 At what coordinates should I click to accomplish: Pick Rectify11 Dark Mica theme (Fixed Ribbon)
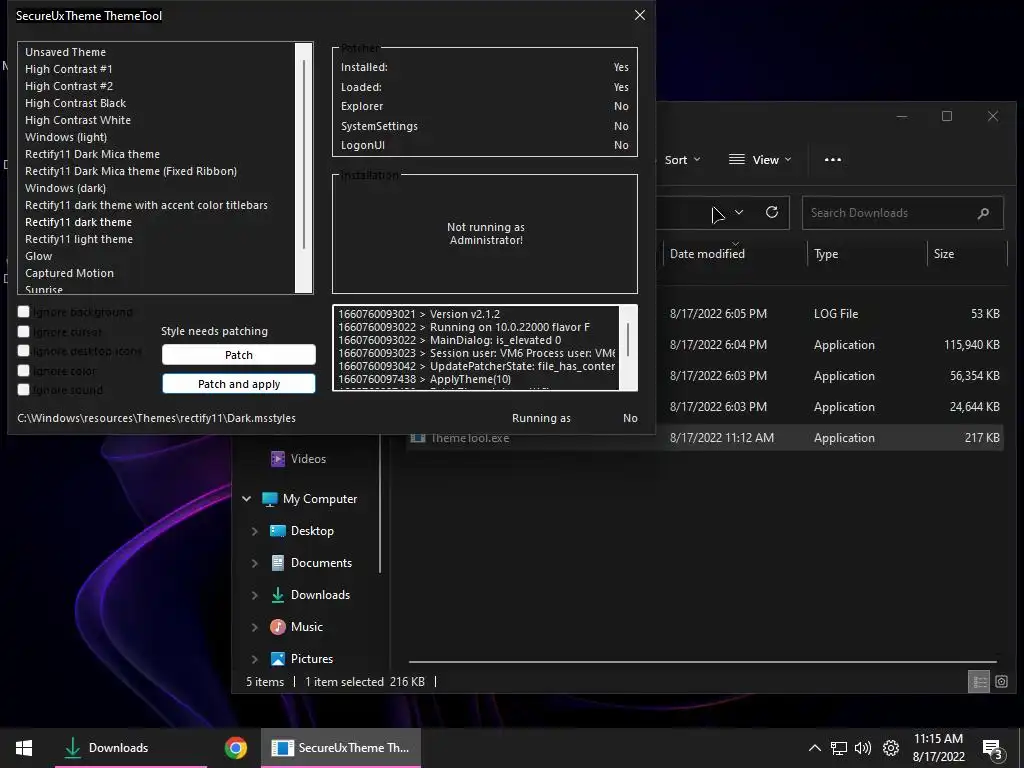pyautogui.click(x=131, y=171)
